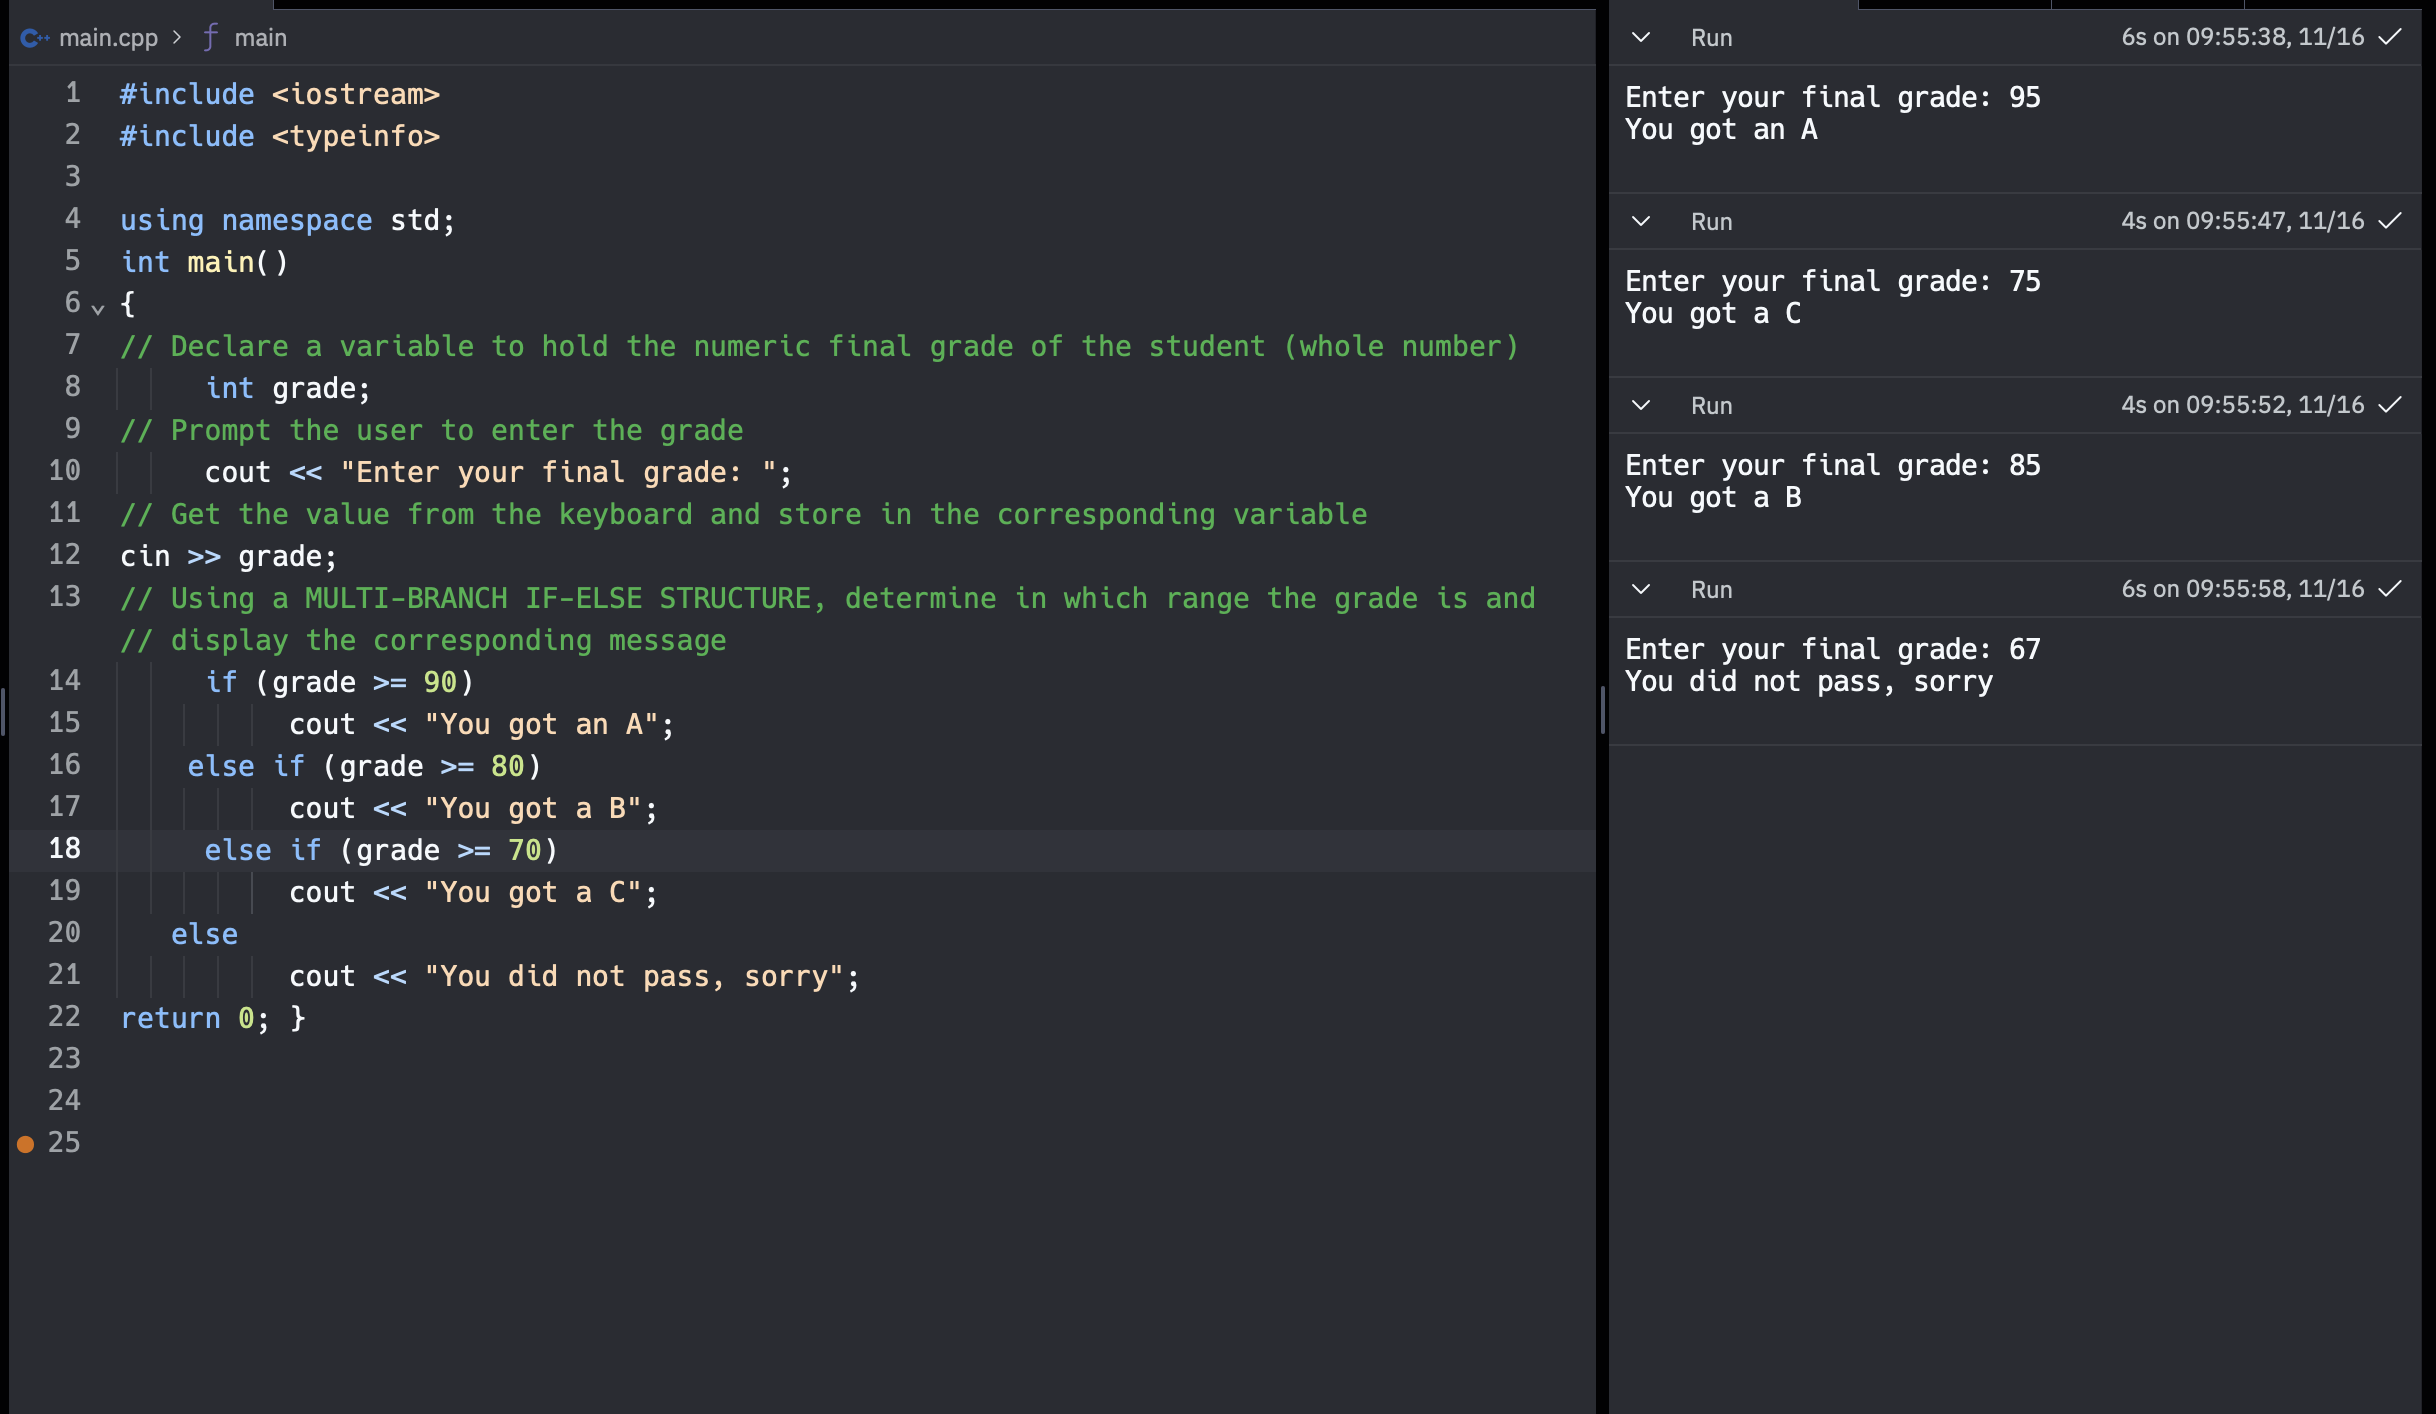The width and height of the screenshot is (2436, 1414).
Task: Open the main.cpp breadcrumb item
Action: [x=108, y=38]
